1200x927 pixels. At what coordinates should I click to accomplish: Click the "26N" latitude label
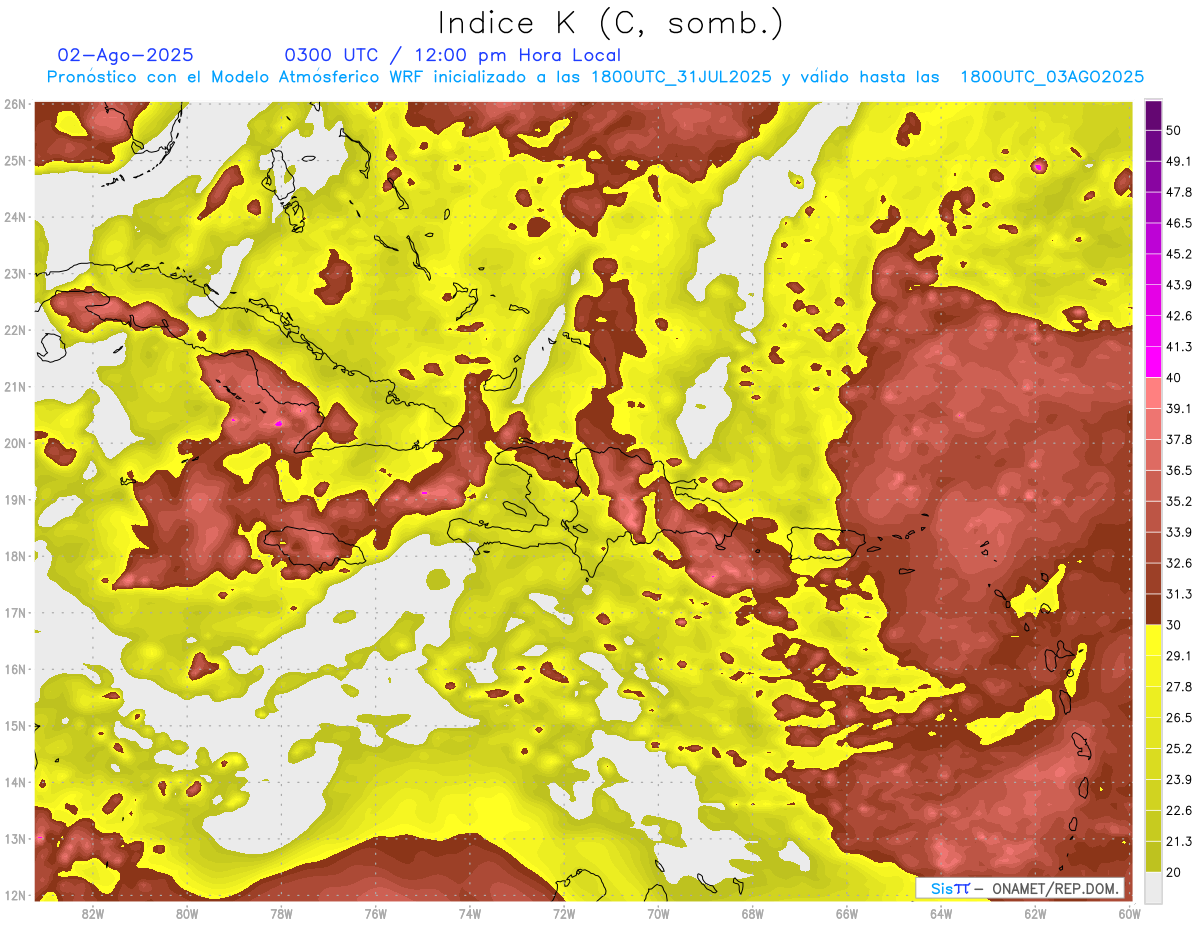pos(15,104)
